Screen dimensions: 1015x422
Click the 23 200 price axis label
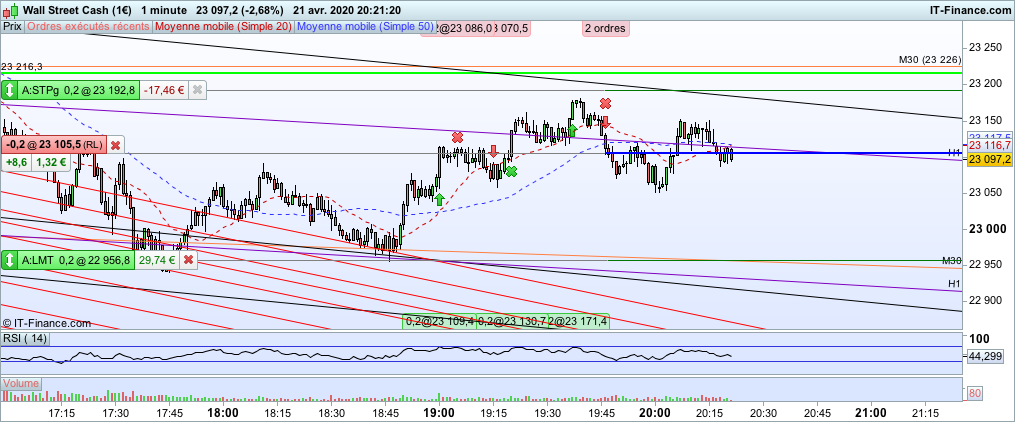tap(984, 83)
